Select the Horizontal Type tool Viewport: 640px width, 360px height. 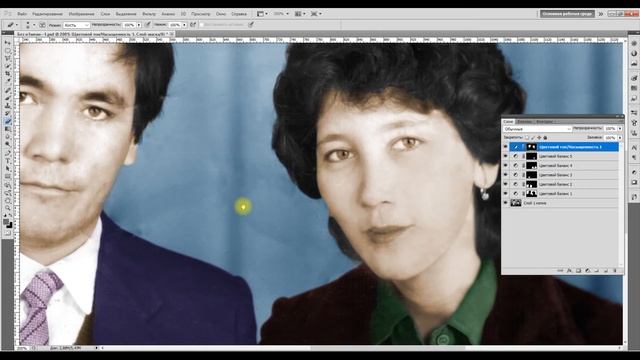pos(8,161)
